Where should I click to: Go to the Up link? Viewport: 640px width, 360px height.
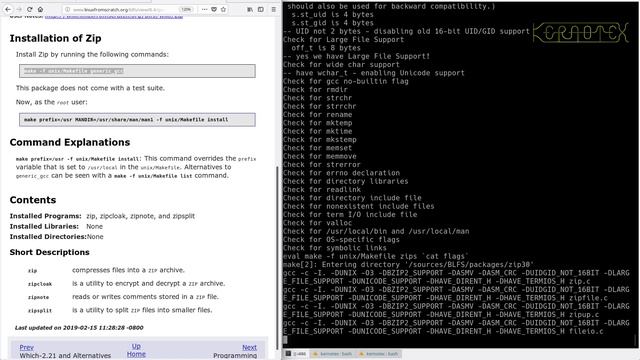click(136, 346)
